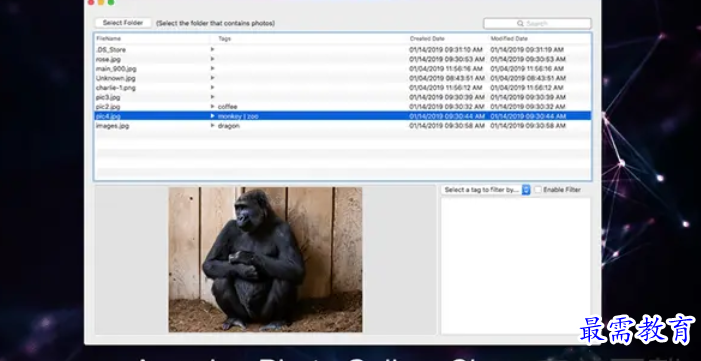Click the 'monkey | zoo' tag cell
Screen dimensions: 701x361
click(238, 116)
